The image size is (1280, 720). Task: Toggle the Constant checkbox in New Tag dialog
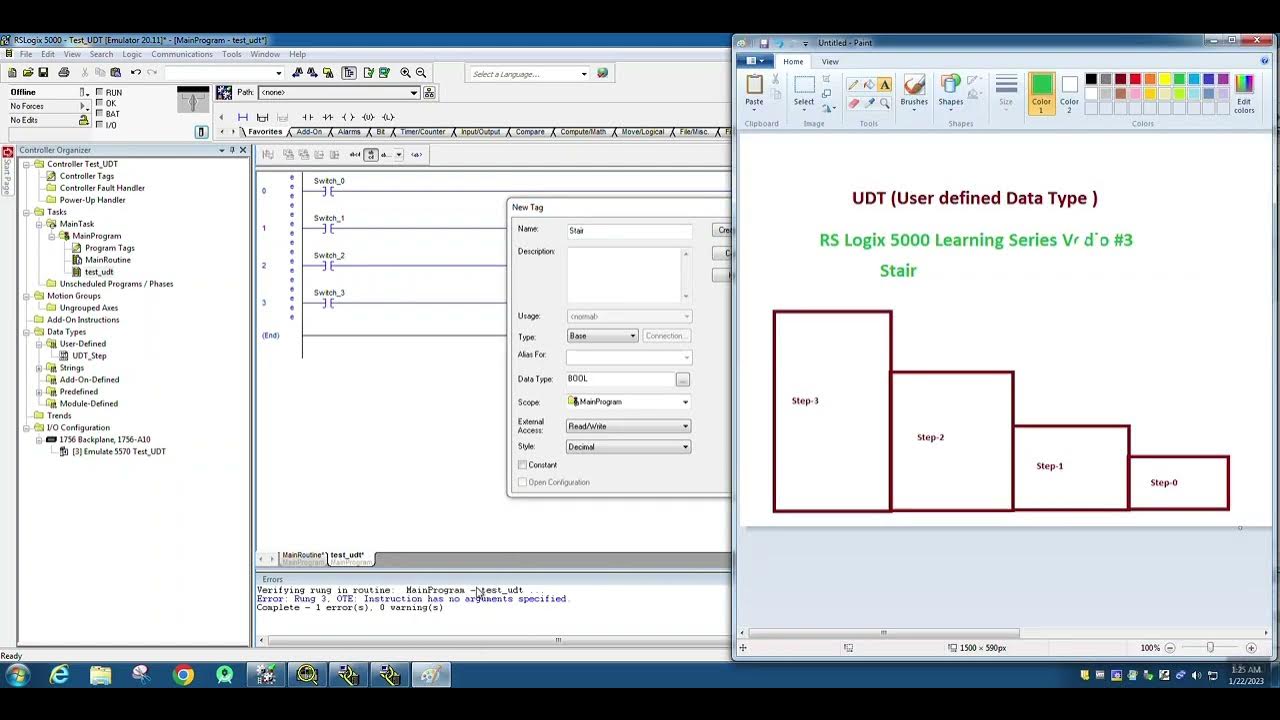click(x=522, y=465)
